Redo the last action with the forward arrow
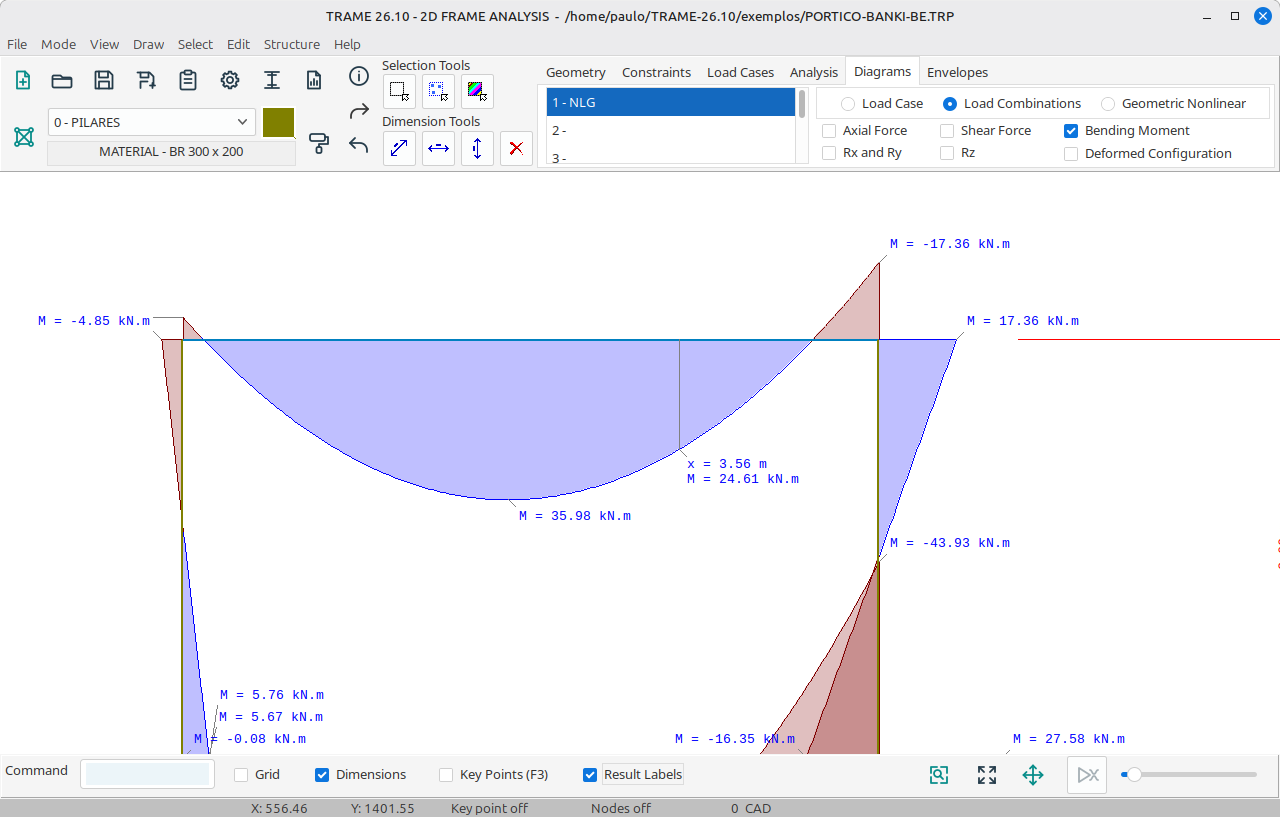The height and width of the screenshot is (817, 1280). click(359, 111)
